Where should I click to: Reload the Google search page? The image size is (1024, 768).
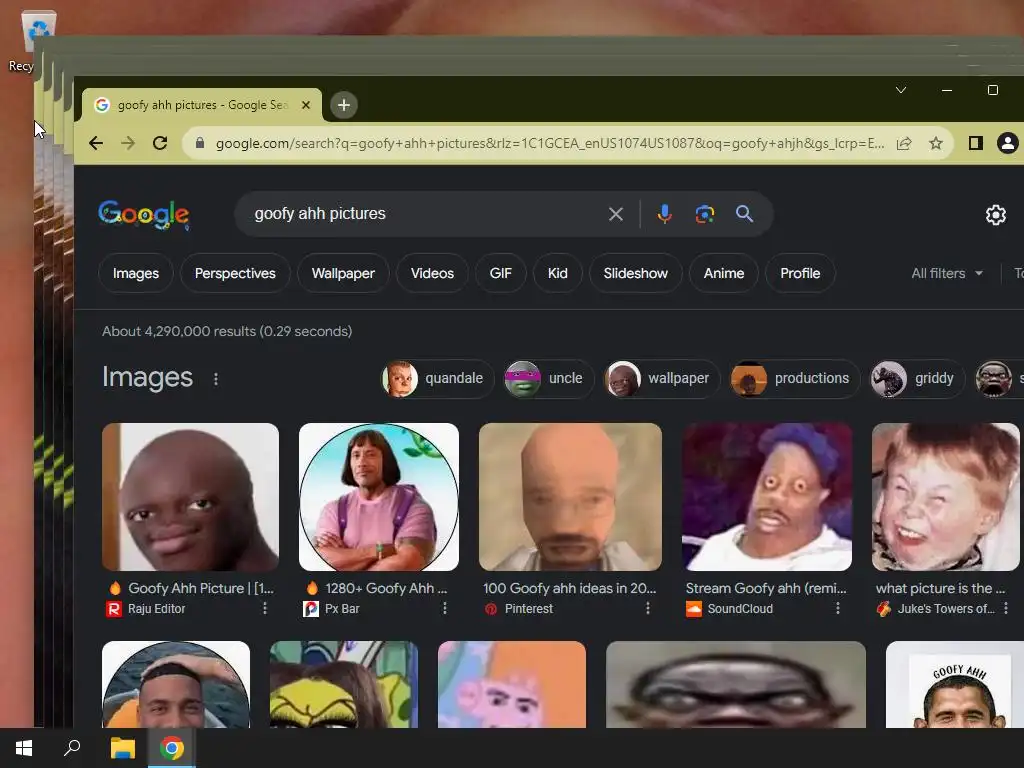click(x=160, y=143)
